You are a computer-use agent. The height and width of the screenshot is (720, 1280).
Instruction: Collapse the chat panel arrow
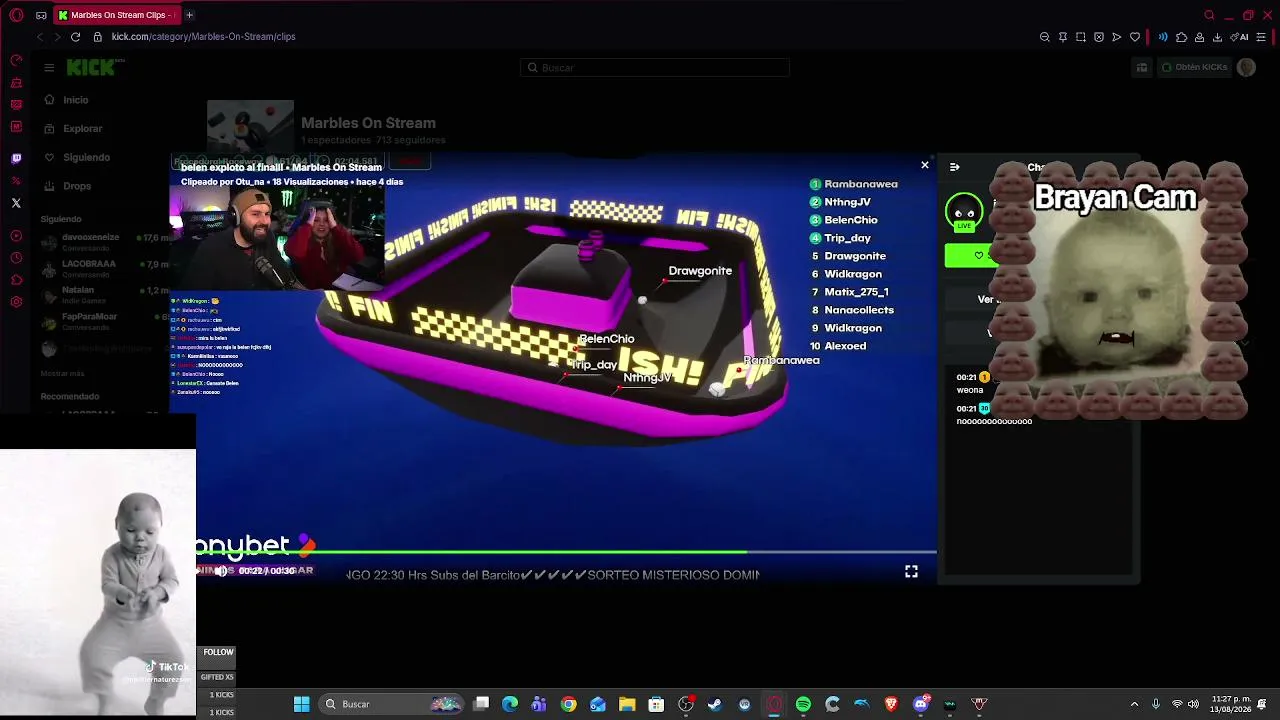954,167
